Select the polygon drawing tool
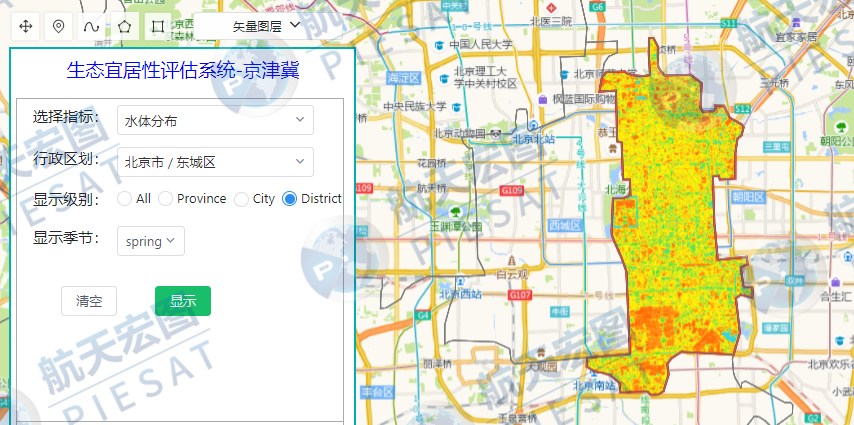854x425 pixels. (125, 26)
